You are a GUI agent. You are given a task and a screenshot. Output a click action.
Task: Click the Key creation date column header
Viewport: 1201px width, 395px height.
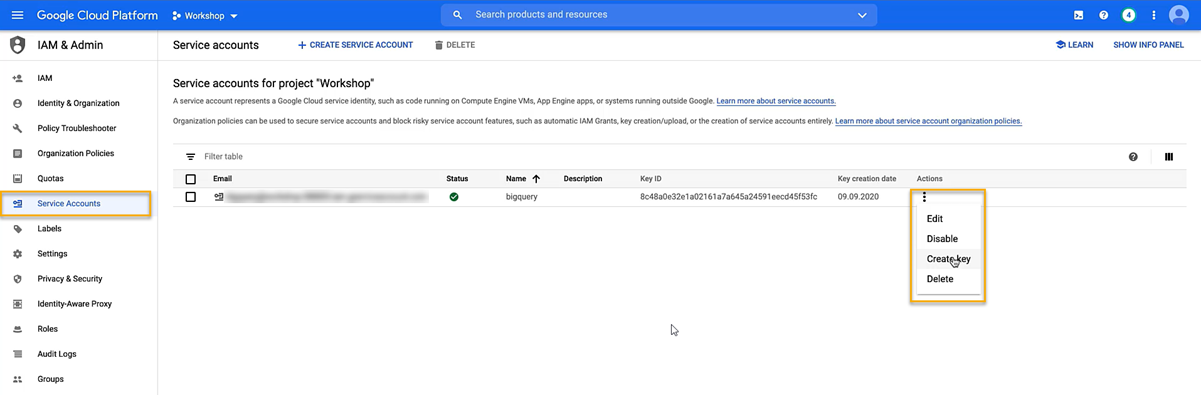(866, 179)
